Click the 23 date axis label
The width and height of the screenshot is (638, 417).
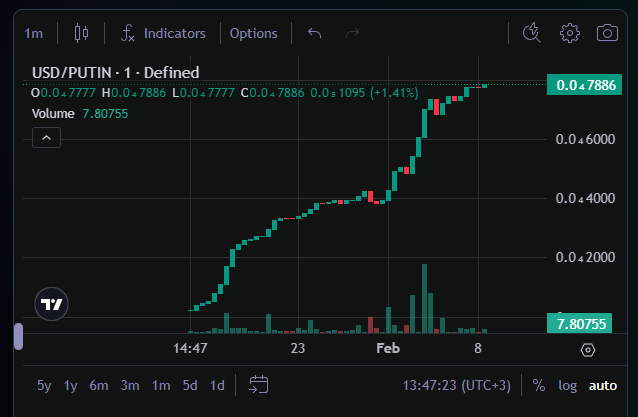pos(298,348)
